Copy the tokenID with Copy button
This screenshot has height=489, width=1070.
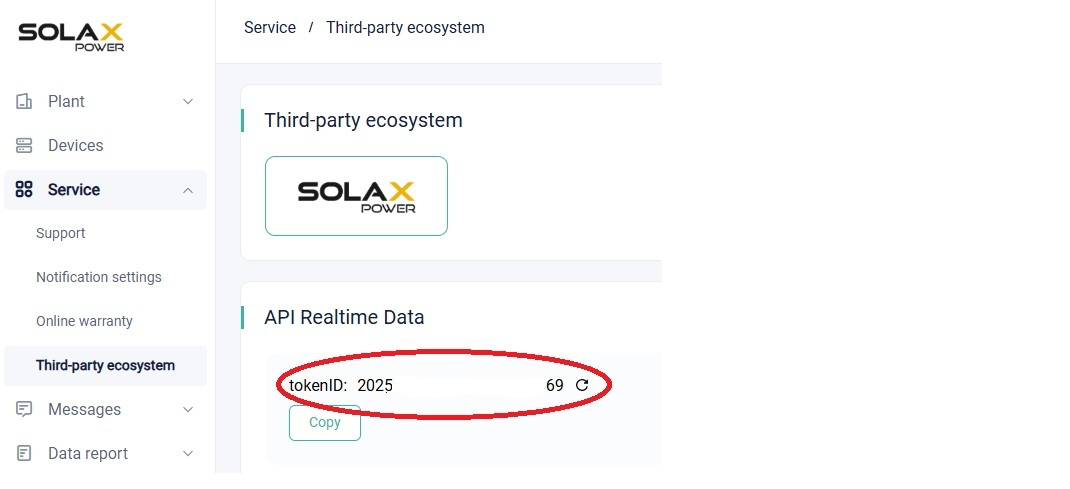(x=325, y=423)
